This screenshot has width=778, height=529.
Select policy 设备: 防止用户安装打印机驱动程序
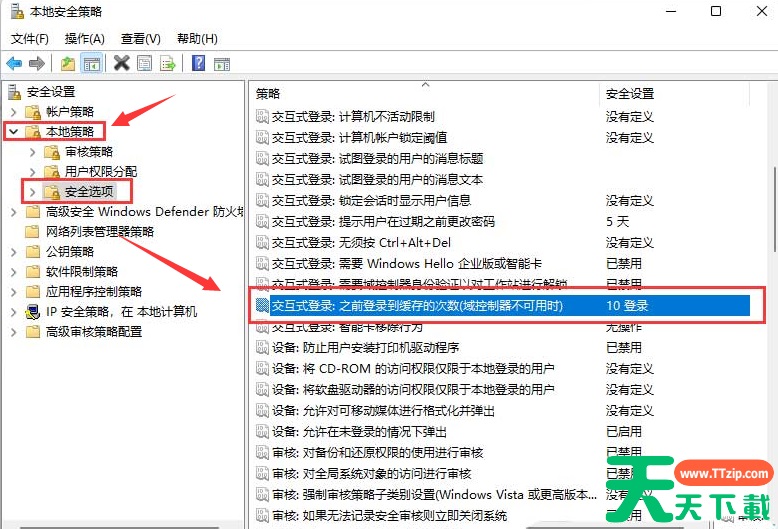pyautogui.click(x=365, y=347)
